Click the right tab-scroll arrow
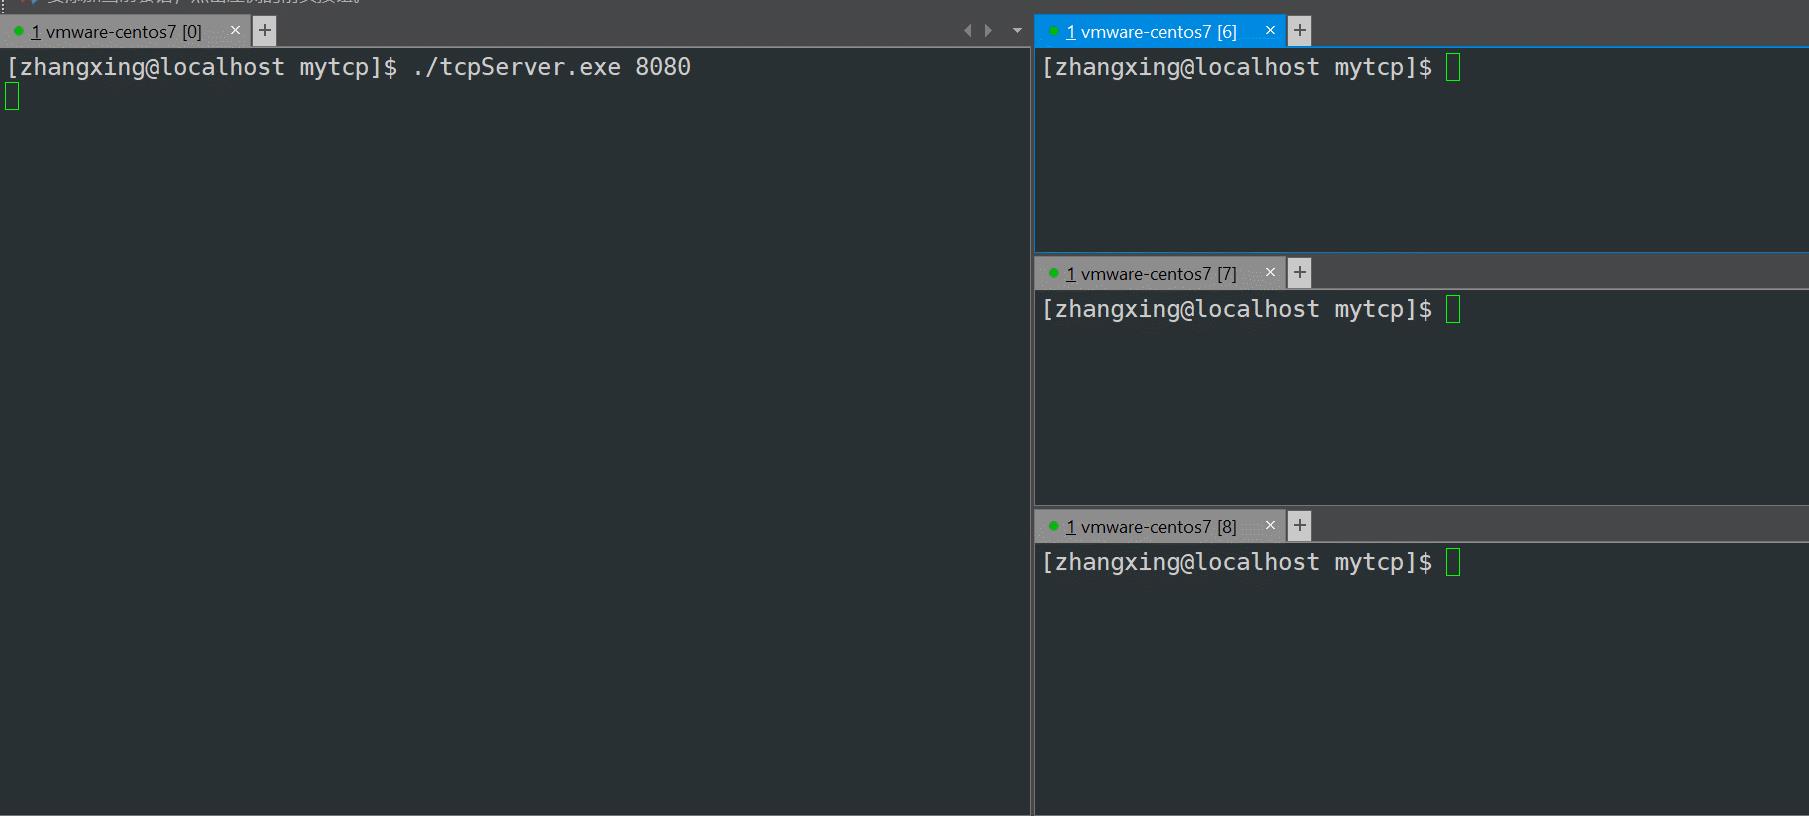The height and width of the screenshot is (816, 1809). (989, 31)
